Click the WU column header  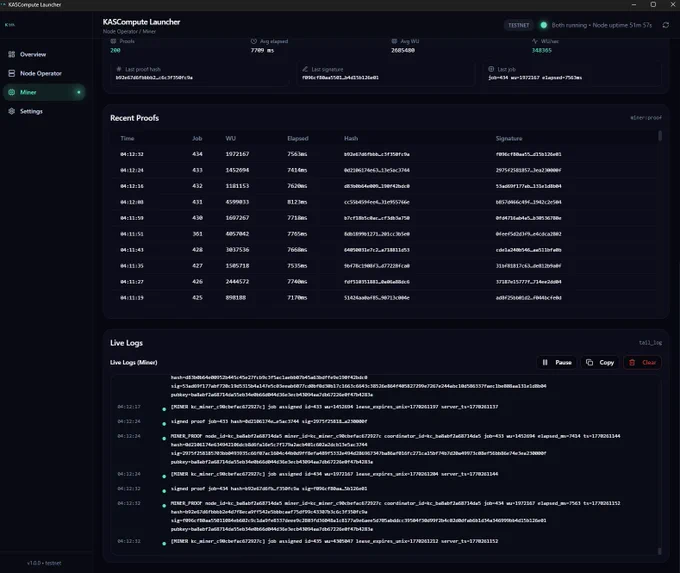coord(230,138)
